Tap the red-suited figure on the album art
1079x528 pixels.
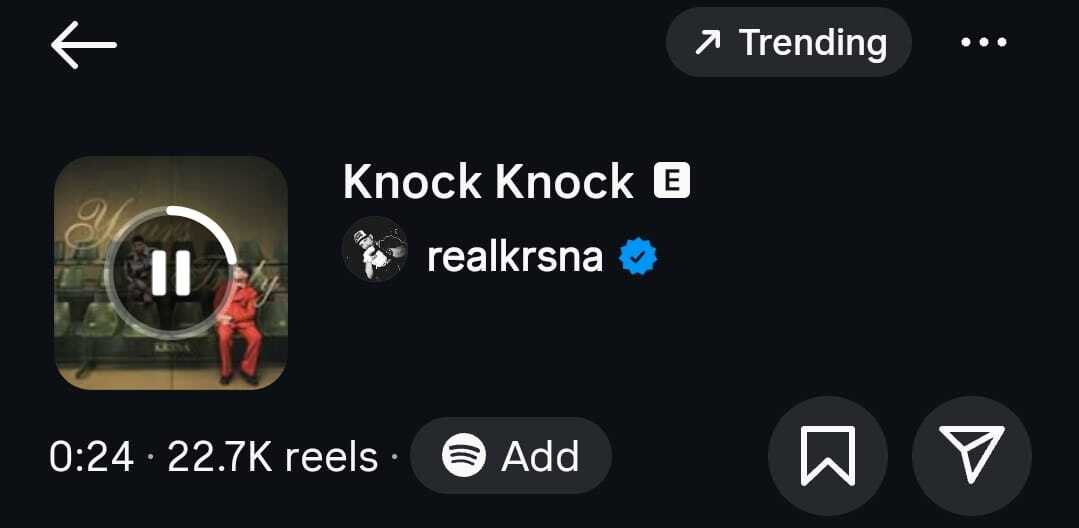pos(237,324)
